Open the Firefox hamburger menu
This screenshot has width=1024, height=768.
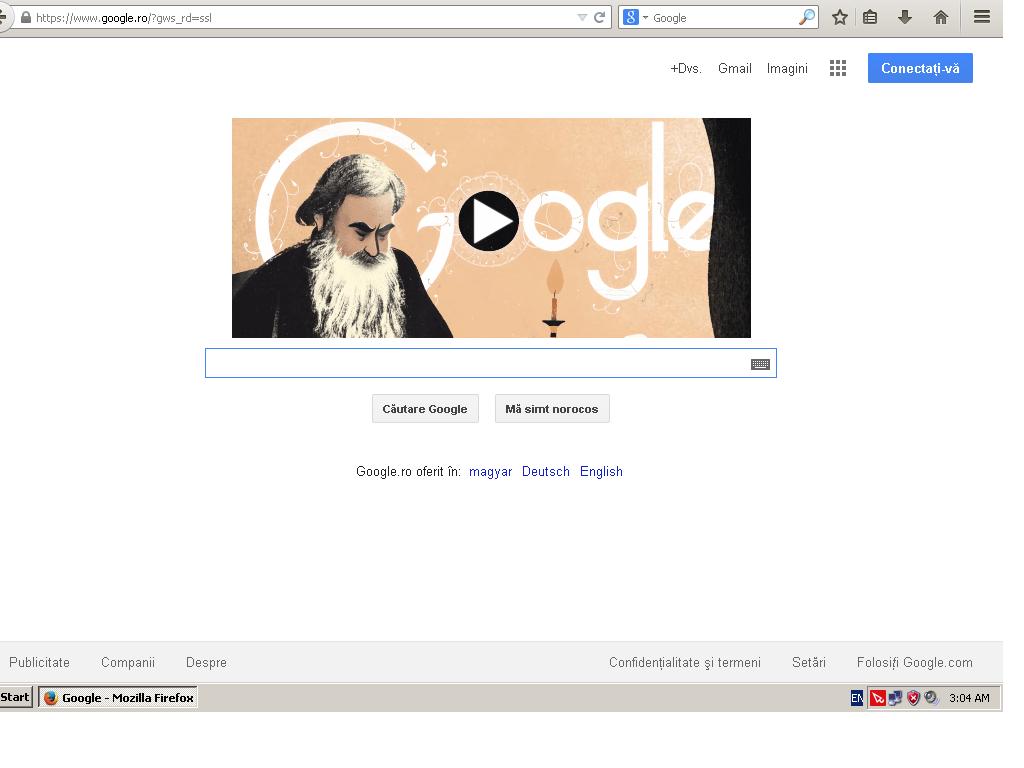pos(982,17)
